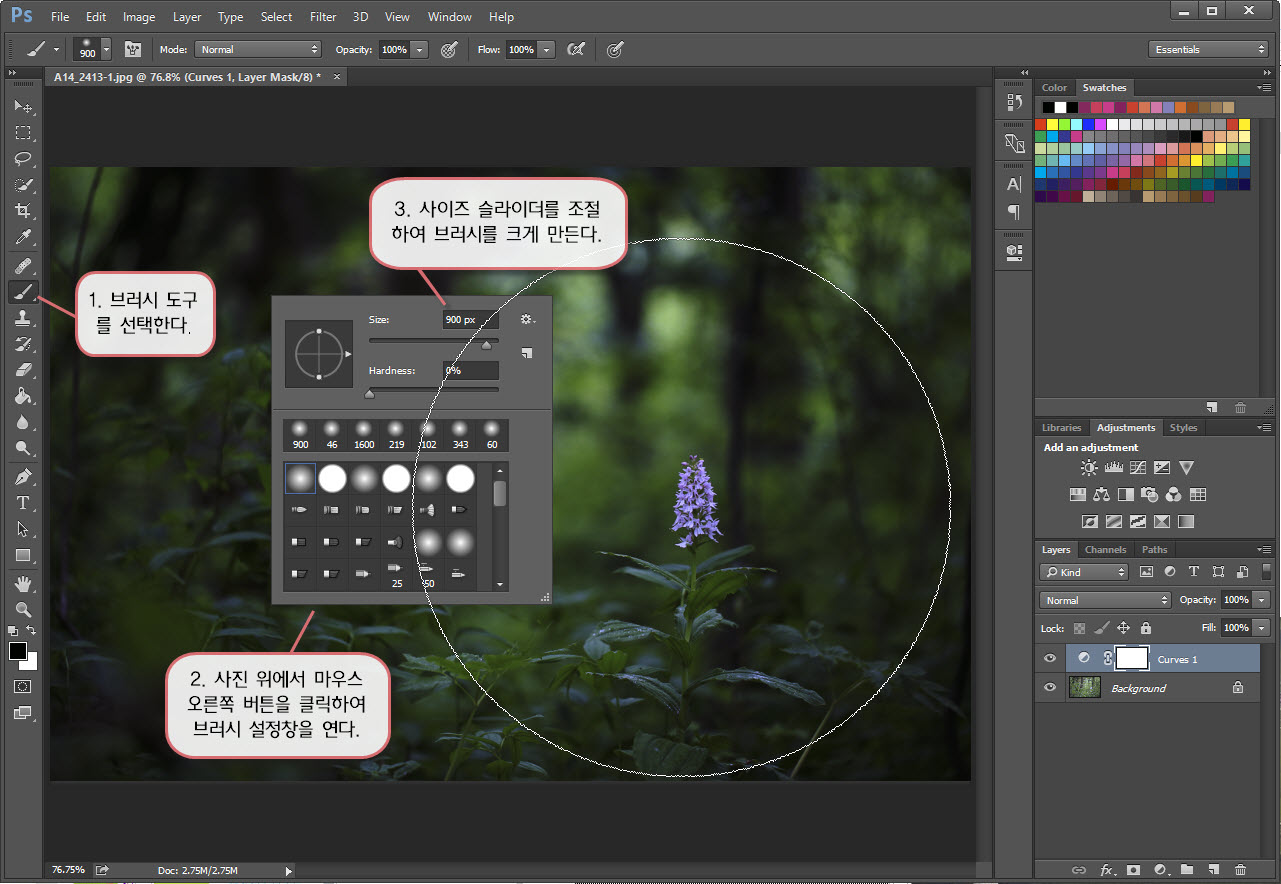Select the Blur tool
This screenshot has height=884, width=1281.
click(x=23, y=422)
